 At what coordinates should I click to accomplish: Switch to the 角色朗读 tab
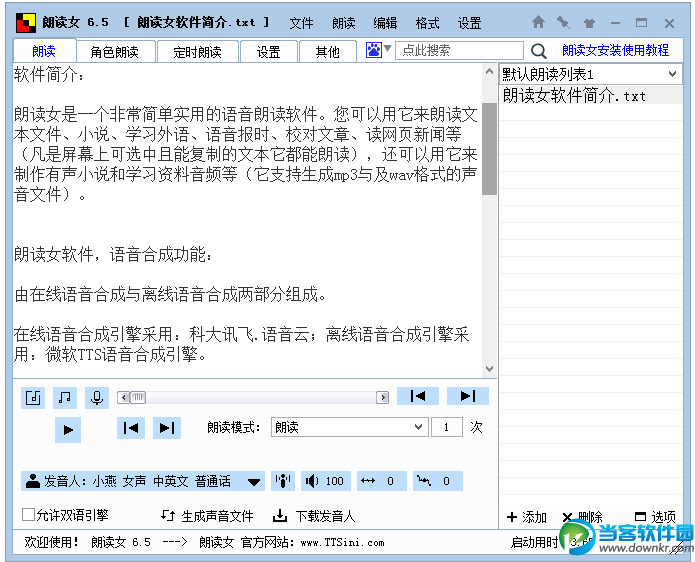115,52
